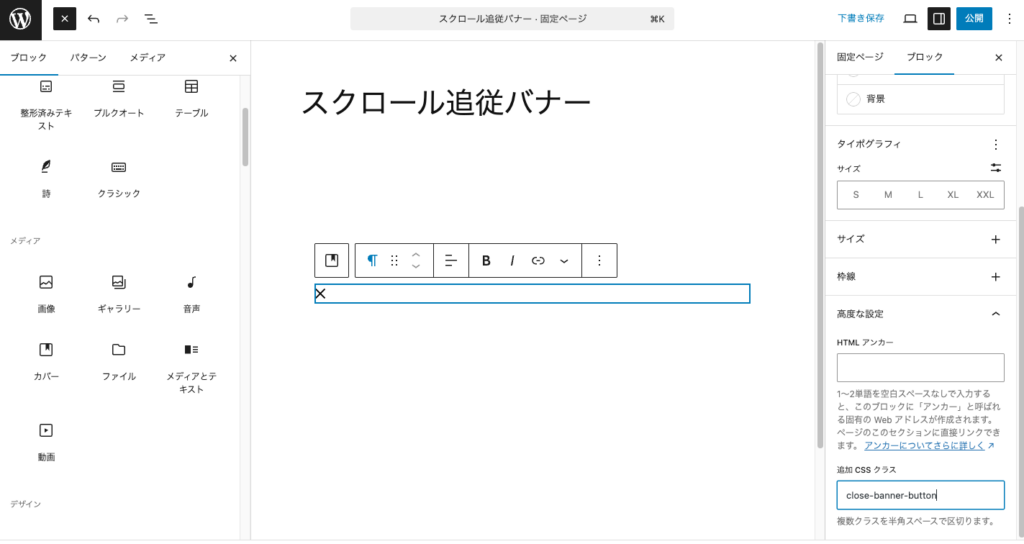Image resolution: width=1024 pixels, height=544 pixels.
Task: Undo the last change
Action: pyautogui.click(x=94, y=19)
